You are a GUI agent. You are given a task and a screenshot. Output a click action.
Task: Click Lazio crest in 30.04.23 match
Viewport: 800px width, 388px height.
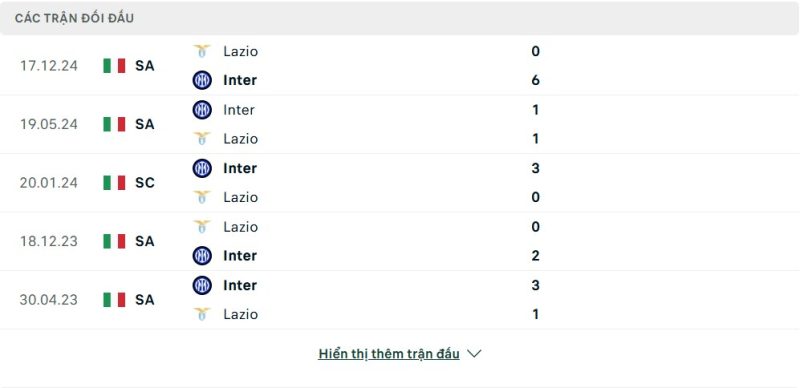(202, 314)
